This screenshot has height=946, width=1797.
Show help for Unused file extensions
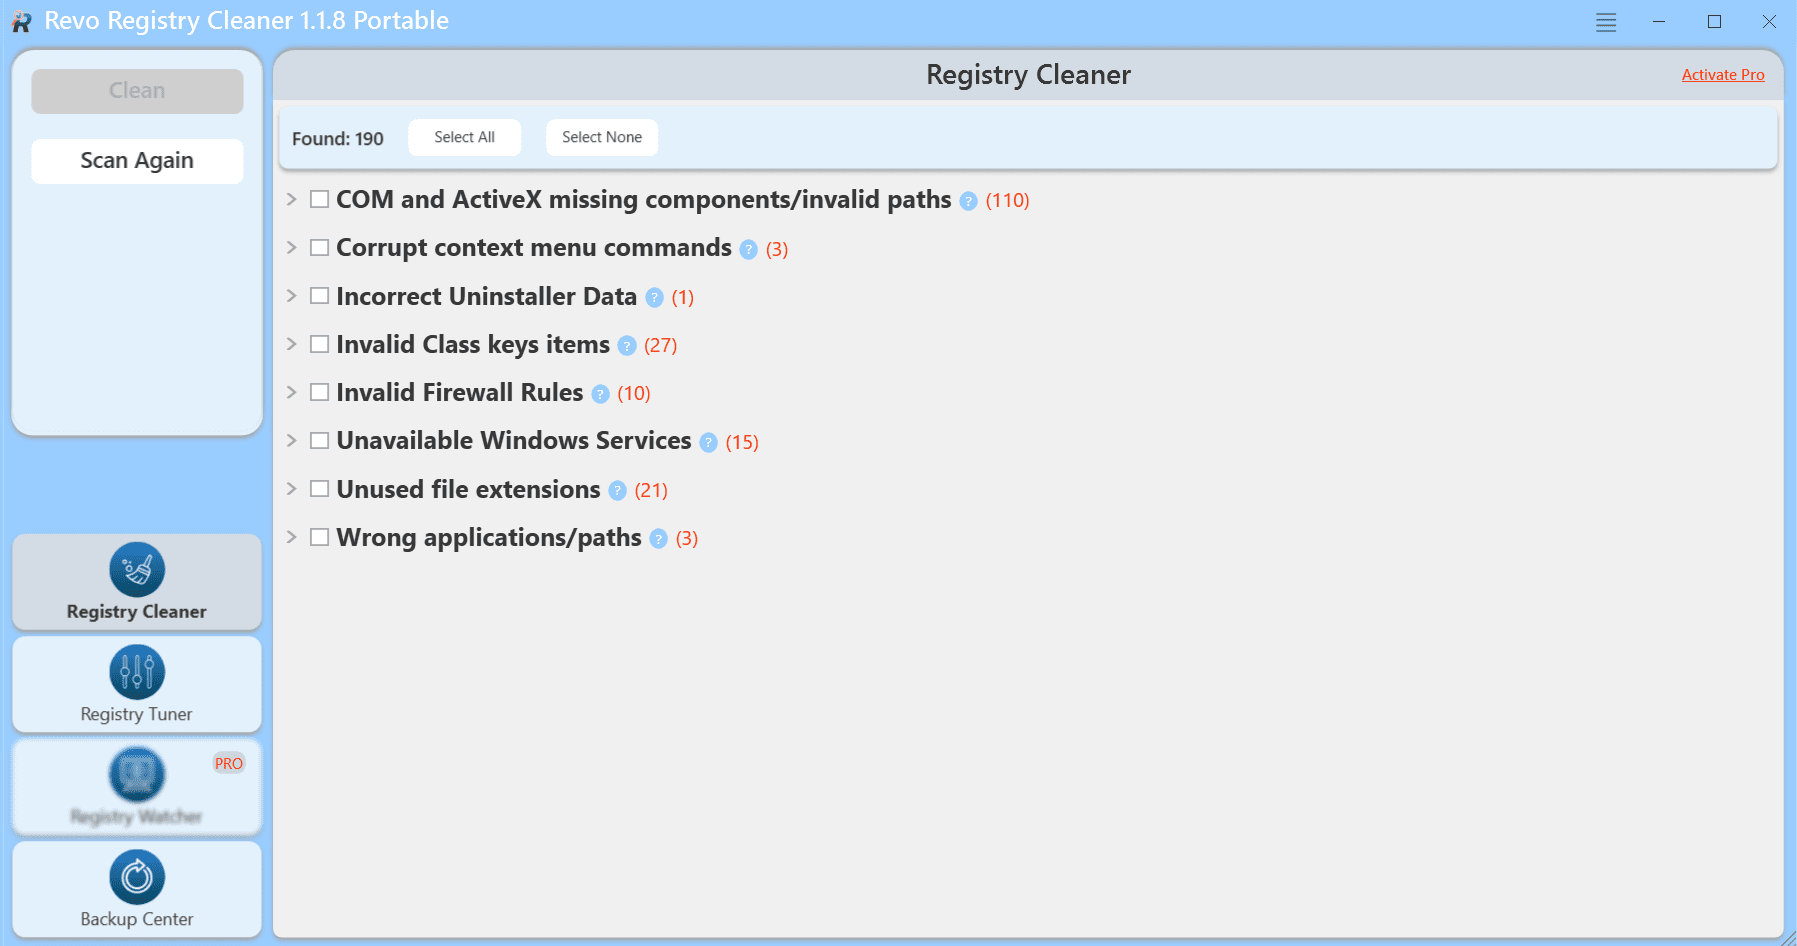(x=617, y=490)
